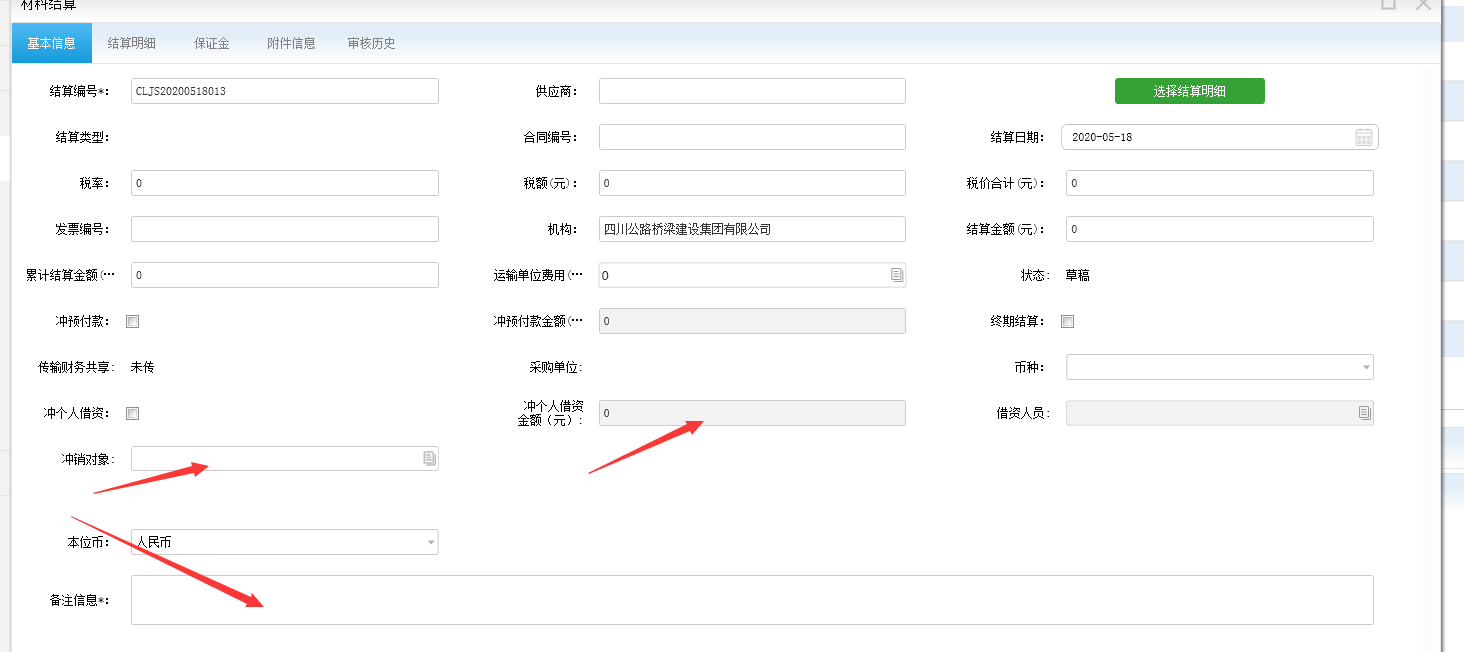This screenshot has width=1464, height=652.
Task: Click the lookup icon in 借资人员 field
Action: pos(1364,413)
